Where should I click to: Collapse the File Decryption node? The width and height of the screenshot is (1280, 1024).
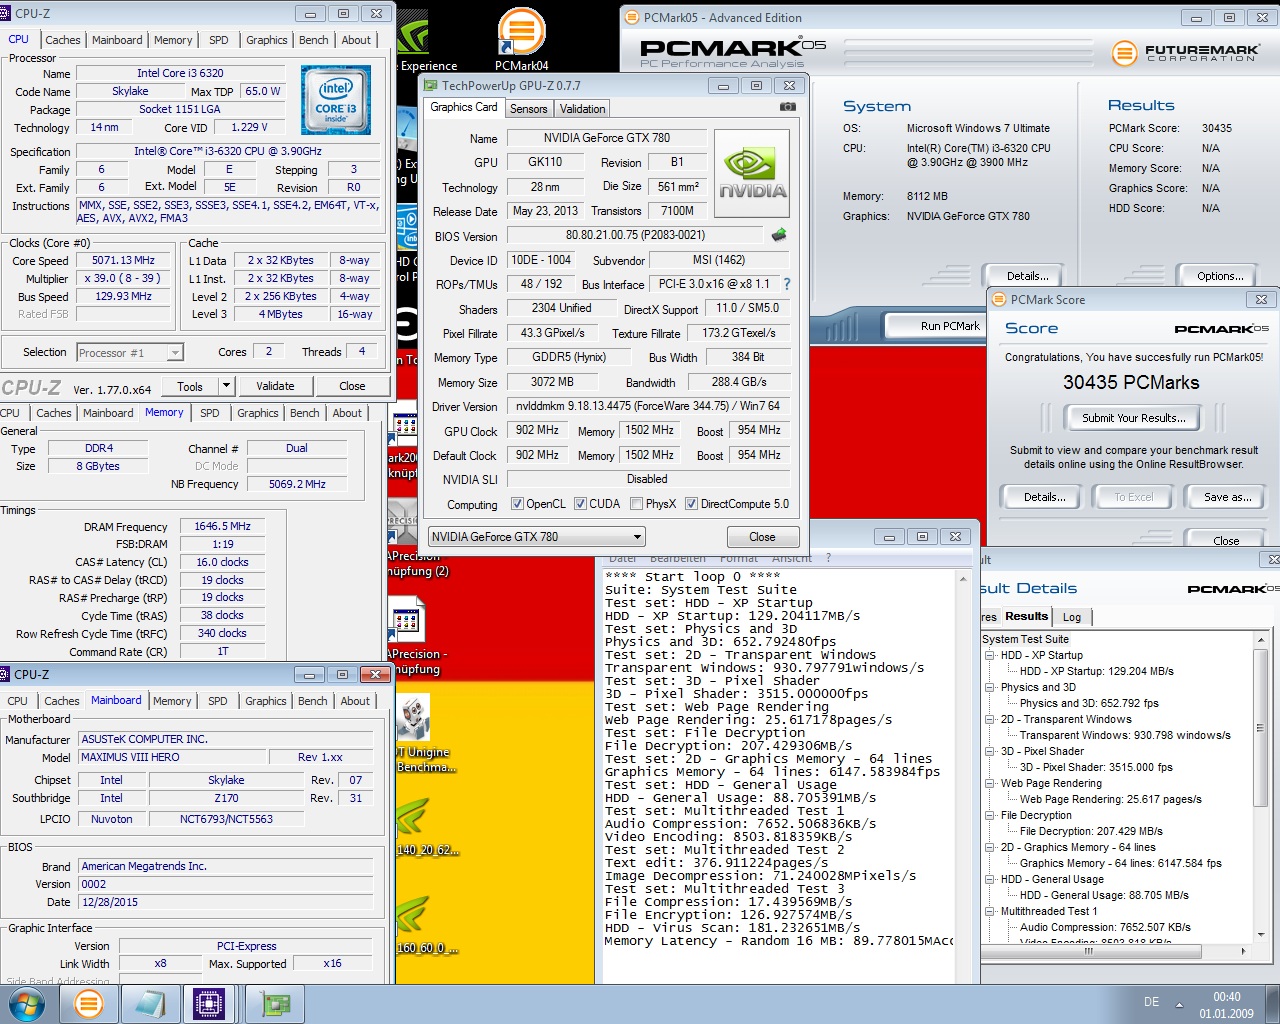[x=990, y=815]
